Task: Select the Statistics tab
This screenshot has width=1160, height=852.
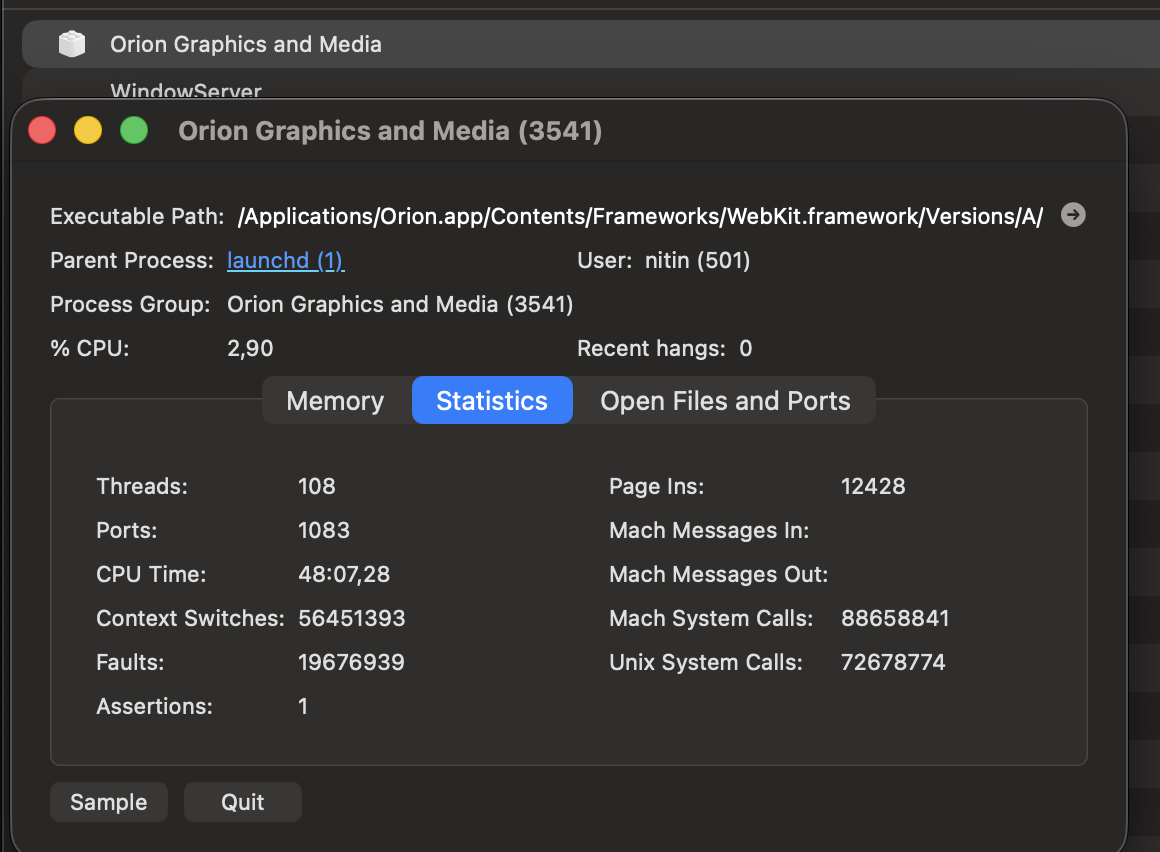Action: click(x=492, y=401)
